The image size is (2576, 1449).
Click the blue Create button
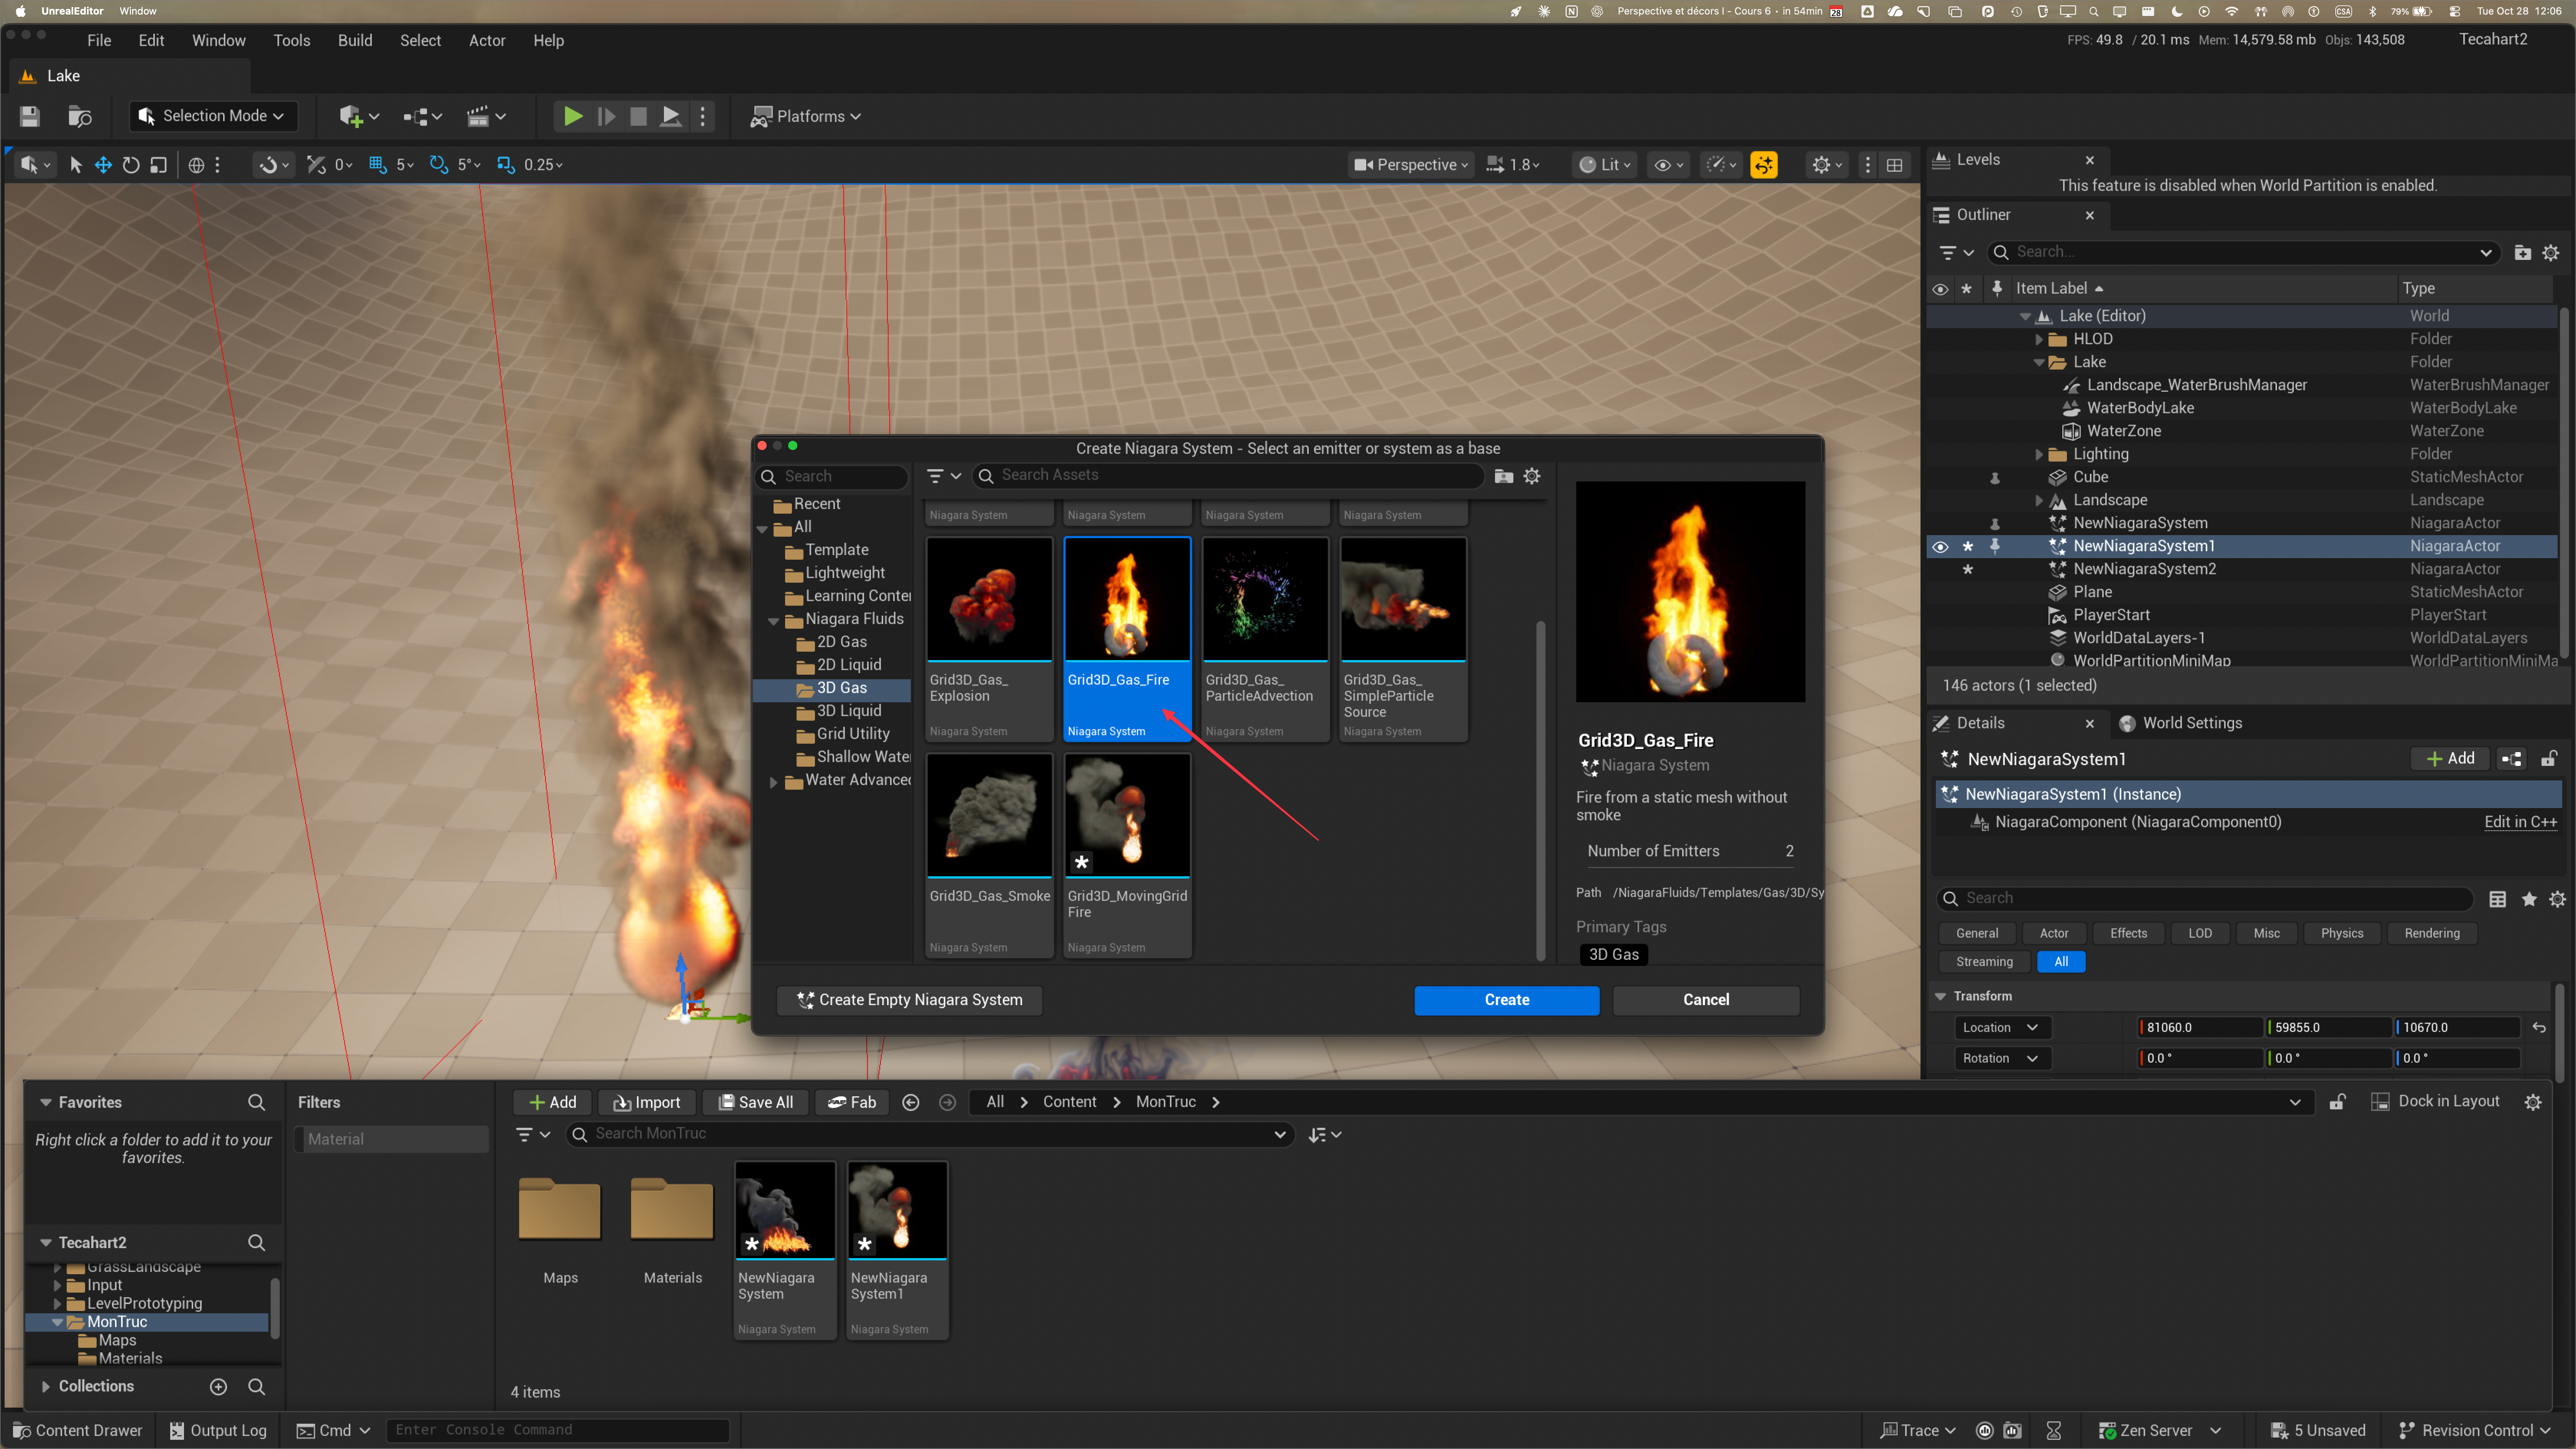(x=1506, y=1000)
